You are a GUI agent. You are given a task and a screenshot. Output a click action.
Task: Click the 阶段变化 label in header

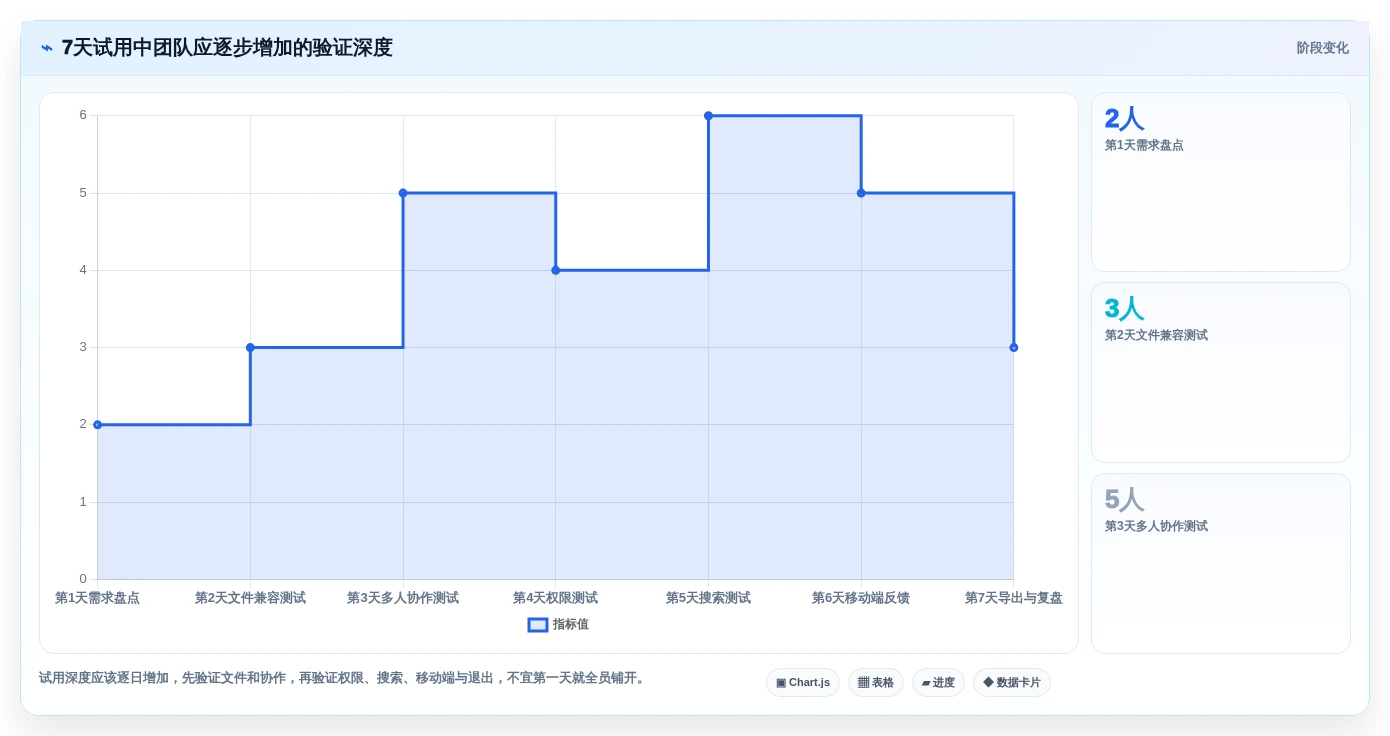click(1322, 48)
